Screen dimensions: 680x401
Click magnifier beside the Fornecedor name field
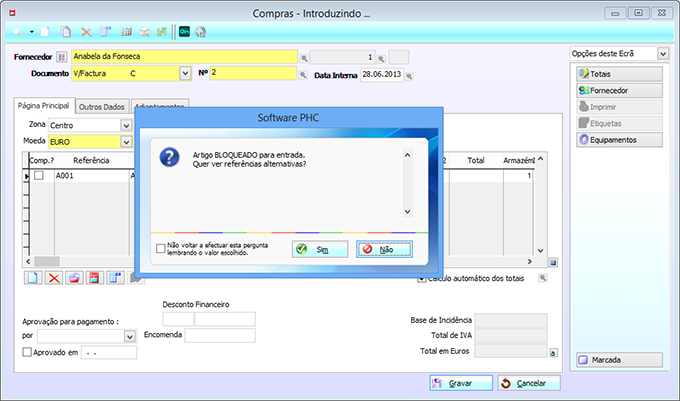tap(304, 58)
